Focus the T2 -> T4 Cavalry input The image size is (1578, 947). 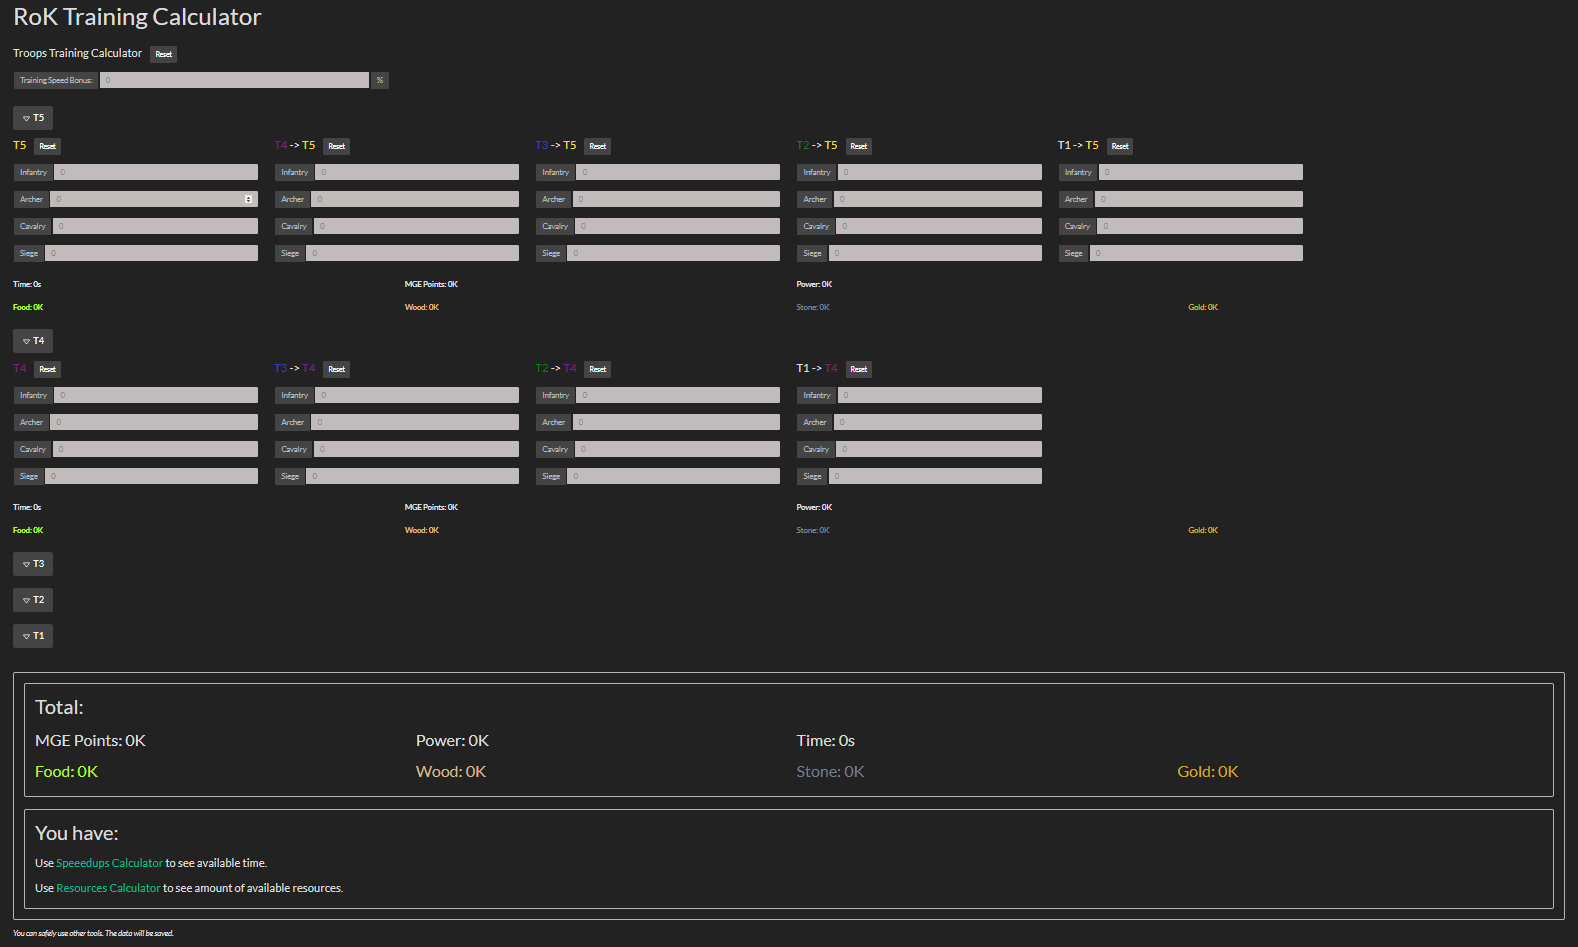pyautogui.click(x=677, y=449)
